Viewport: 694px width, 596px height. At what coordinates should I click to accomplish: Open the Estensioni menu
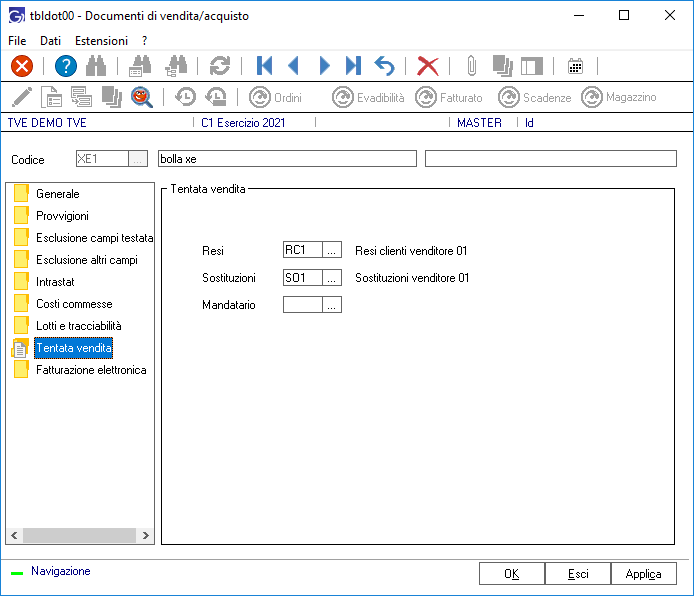101,41
